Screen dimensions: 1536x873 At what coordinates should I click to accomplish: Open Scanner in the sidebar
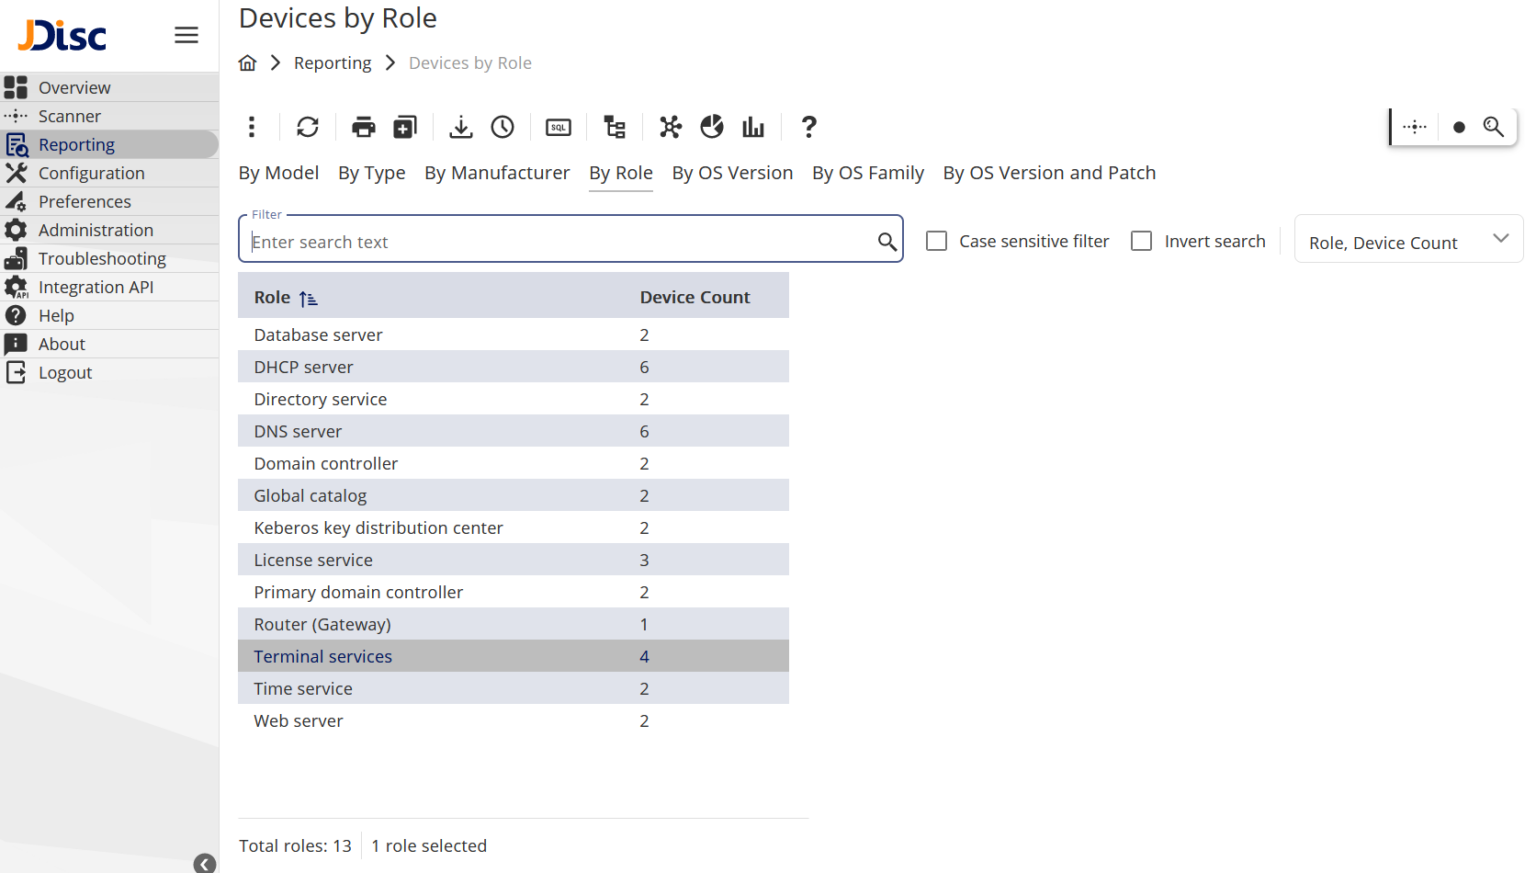coord(109,116)
